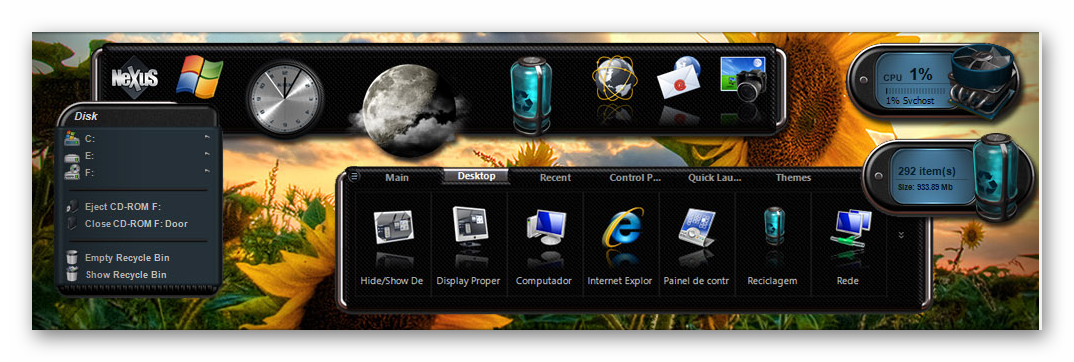1074x362 pixels.
Task: Click the E: drive icon
Action: [x=71, y=156]
